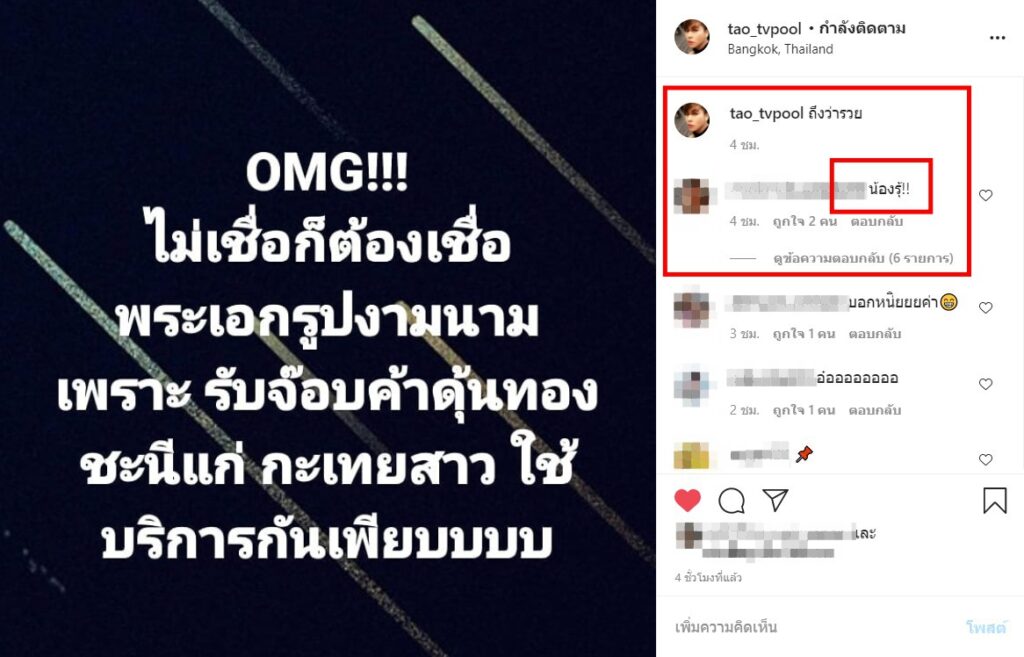Save the post with the bookmark icon

pyautogui.click(x=995, y=500)
